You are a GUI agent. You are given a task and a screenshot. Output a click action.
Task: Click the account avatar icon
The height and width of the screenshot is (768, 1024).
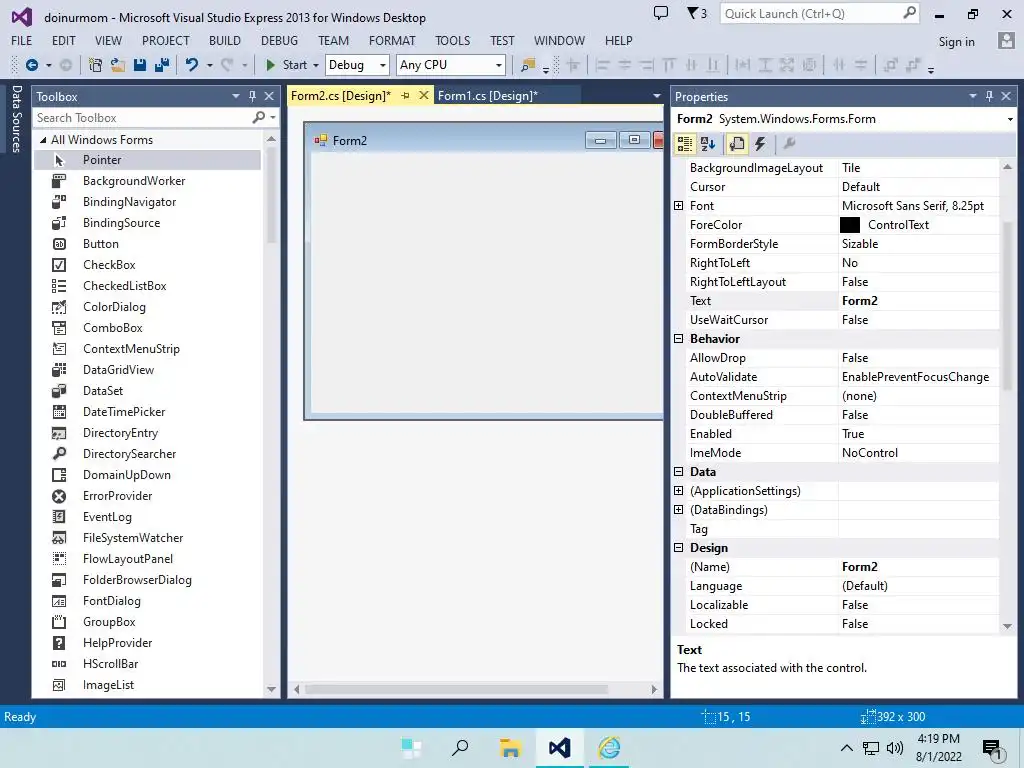(x=1006, y=40)
